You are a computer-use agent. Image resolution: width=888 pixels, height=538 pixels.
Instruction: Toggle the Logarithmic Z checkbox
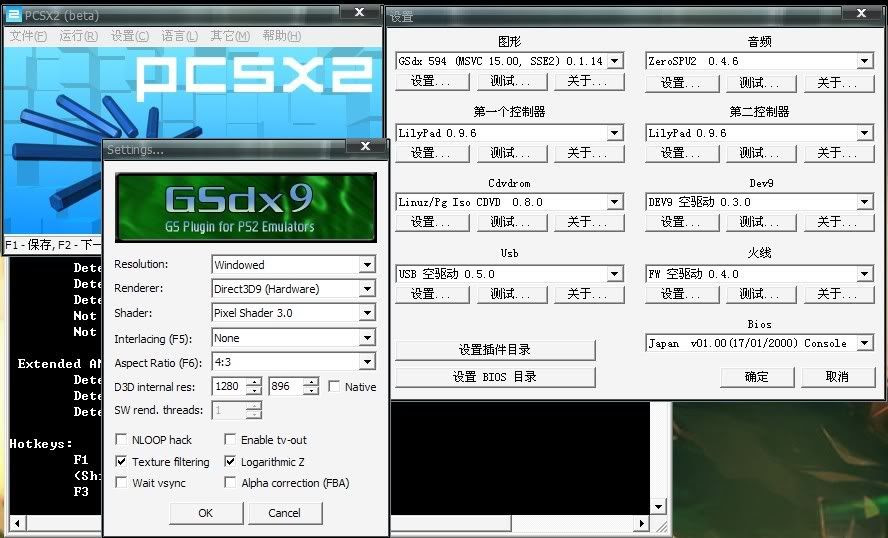click(230, 462)
